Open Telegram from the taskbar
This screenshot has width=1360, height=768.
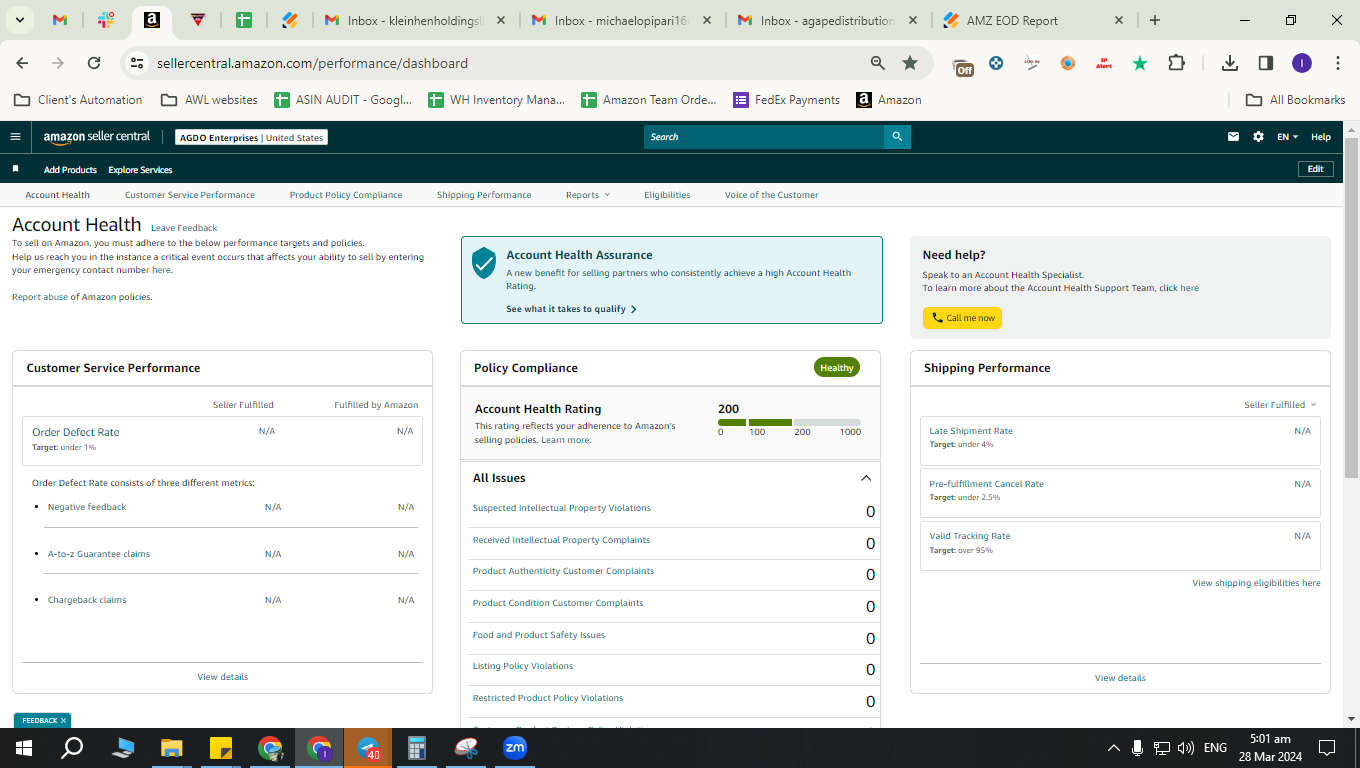coord(368,747)
